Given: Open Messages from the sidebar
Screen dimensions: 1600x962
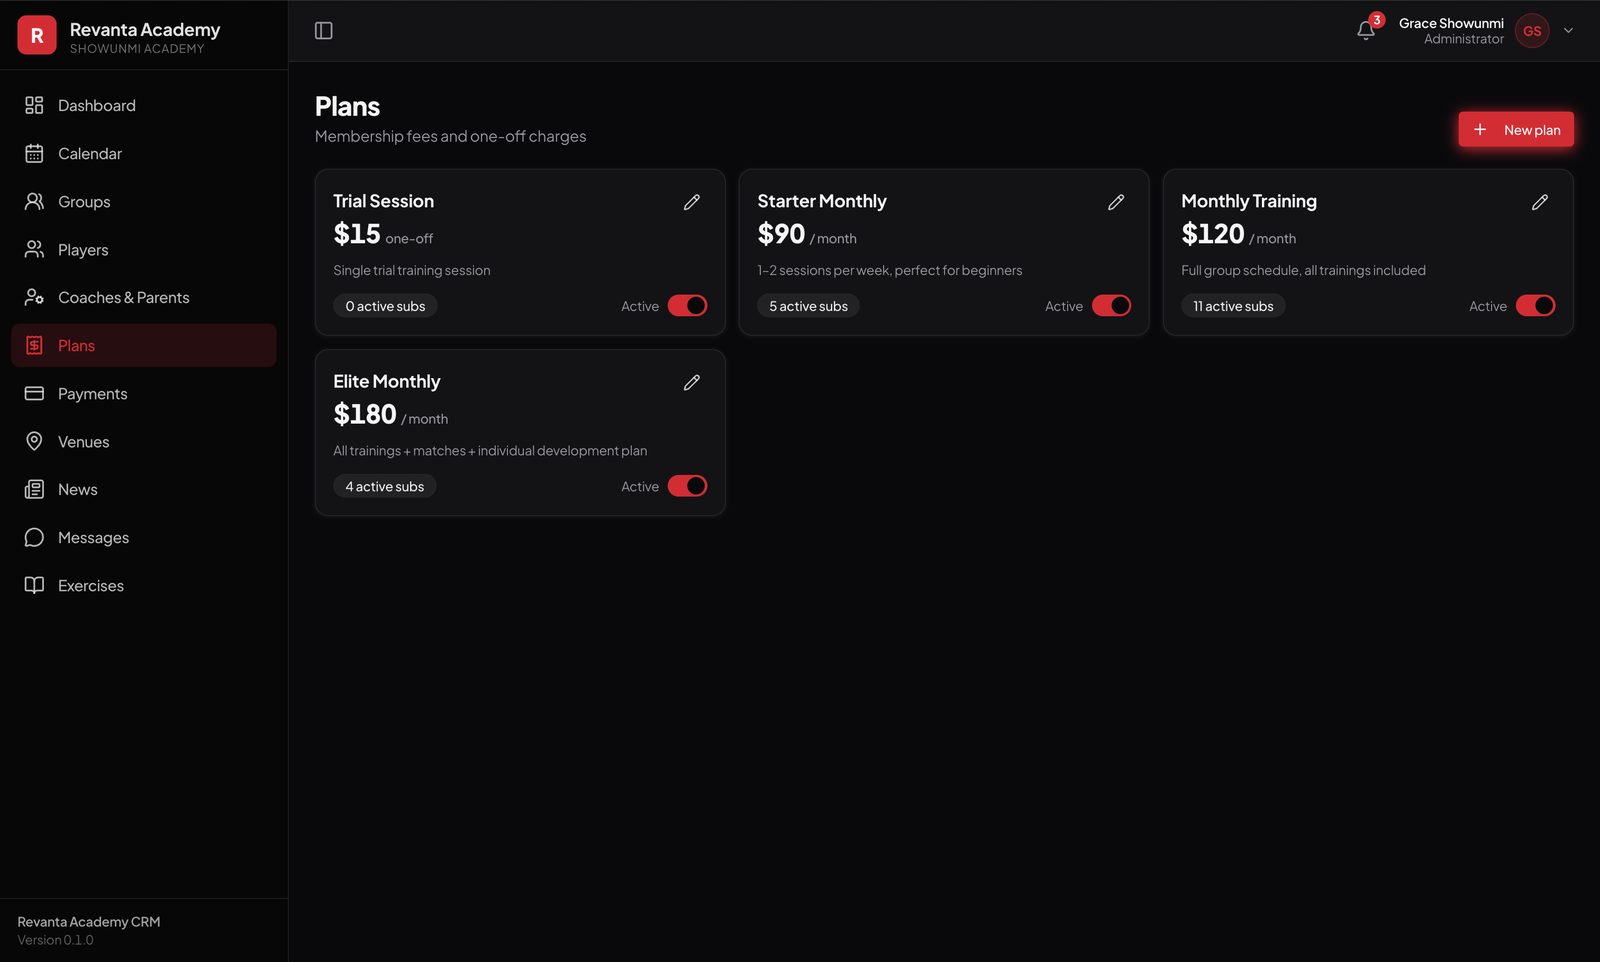Looking at the screenshot, I should click(144, 537).
